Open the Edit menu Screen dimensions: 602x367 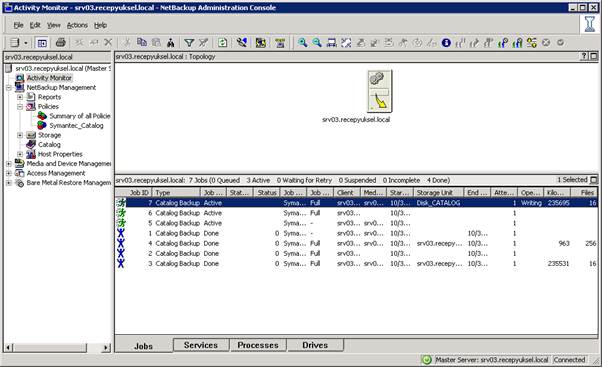coord(35,25)
